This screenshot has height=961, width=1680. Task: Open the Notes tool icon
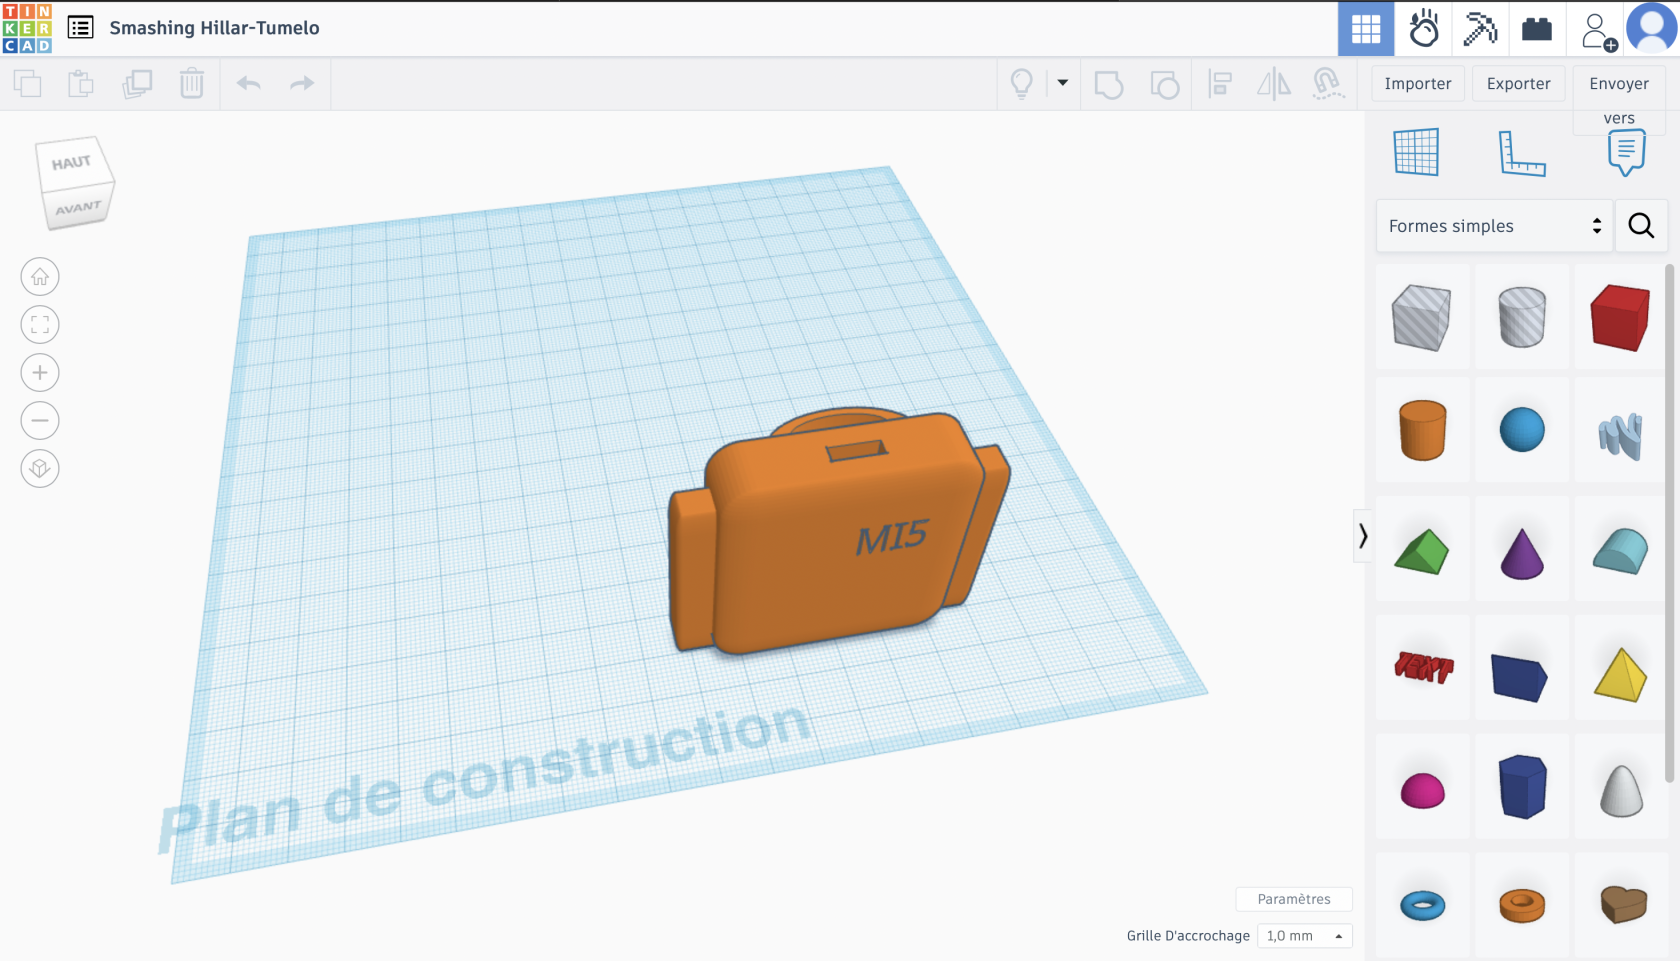[1627, 153]
